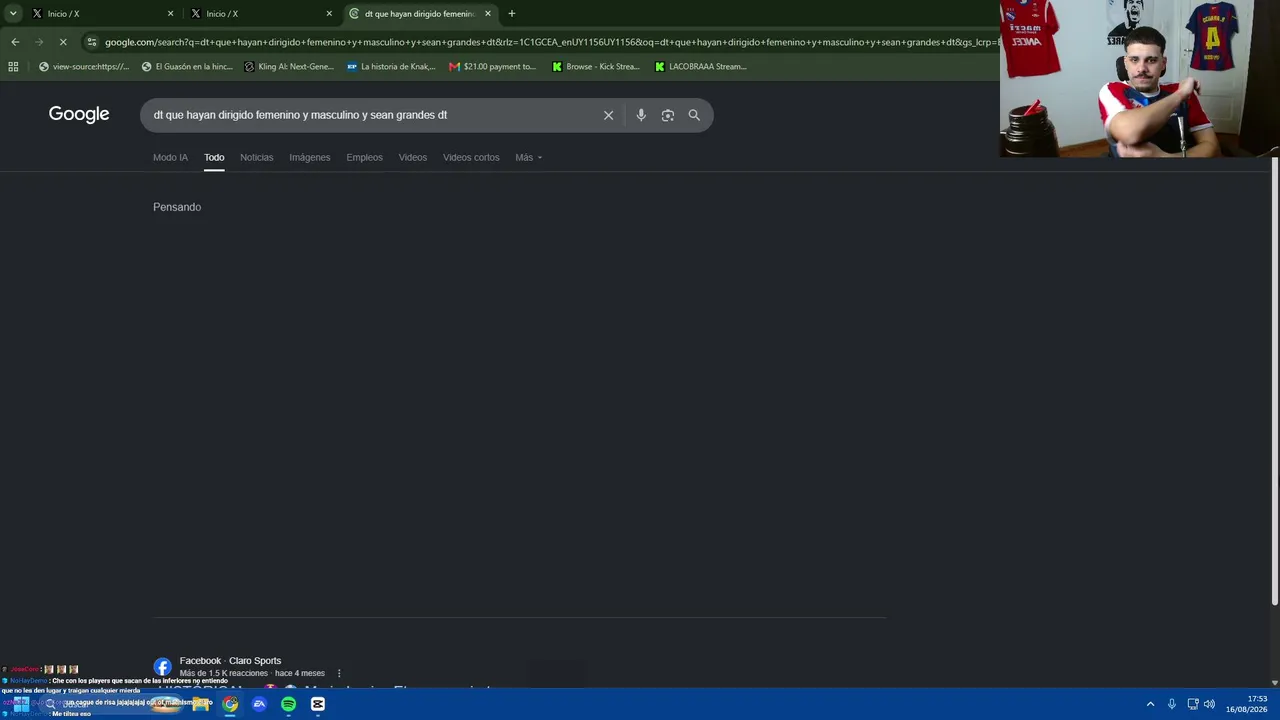Image resolution: width=1280 pixels, height=720 pixels.
Task: Open the 'La historia de Knak...' bookmark
Action: pyautogui.click(x=391, y=67)
